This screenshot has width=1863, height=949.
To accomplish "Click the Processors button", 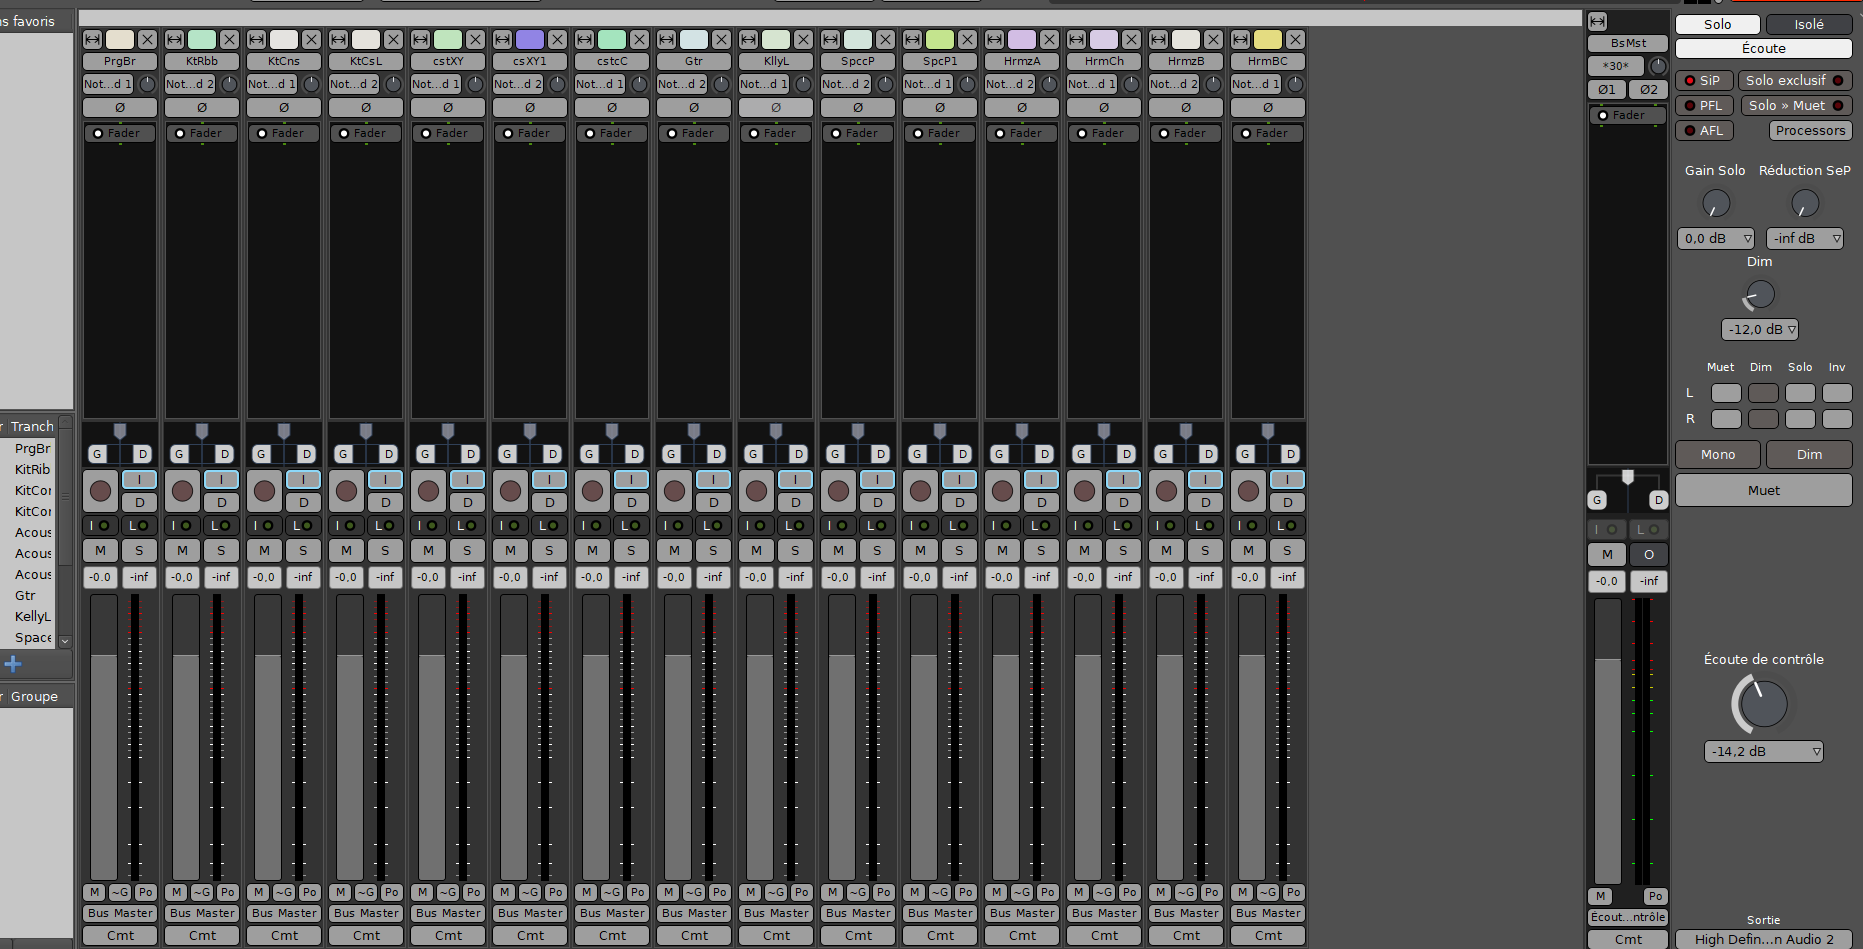I will 1810,130.
